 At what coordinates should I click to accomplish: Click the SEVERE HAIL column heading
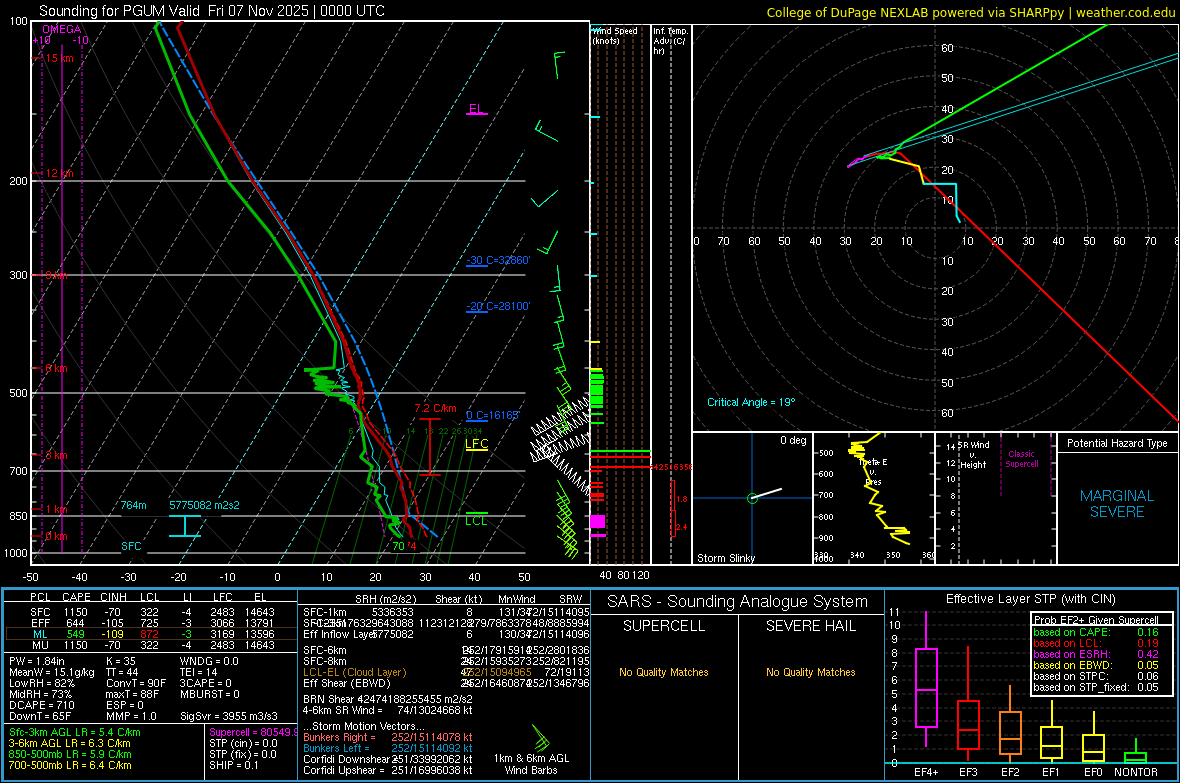coord(810,626)
